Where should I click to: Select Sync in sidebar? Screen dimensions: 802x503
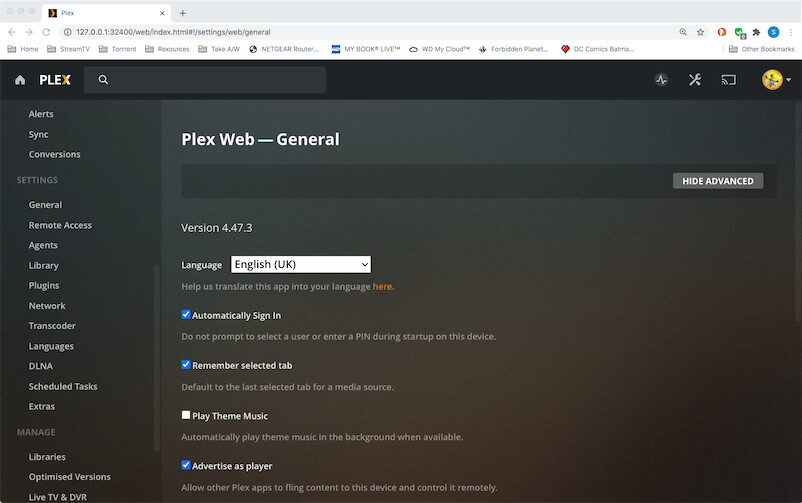coord(38,135)
